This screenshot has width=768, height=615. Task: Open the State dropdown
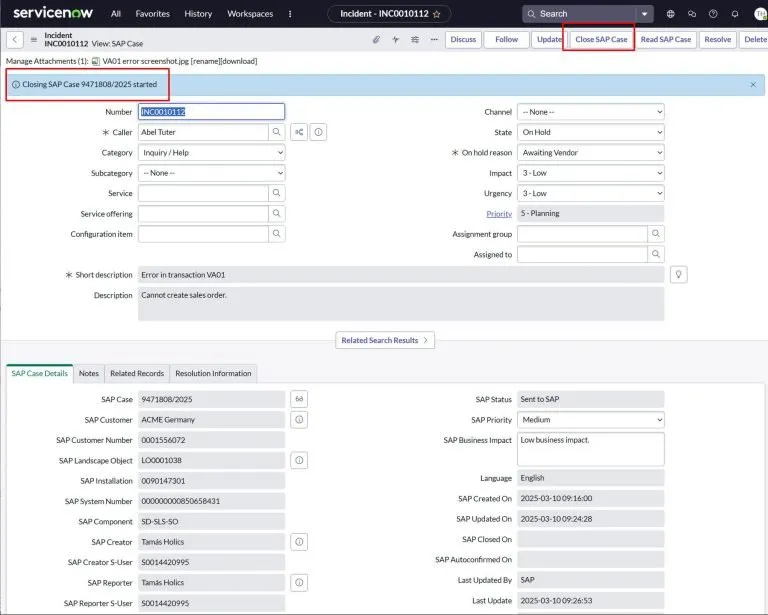[591, 132]
